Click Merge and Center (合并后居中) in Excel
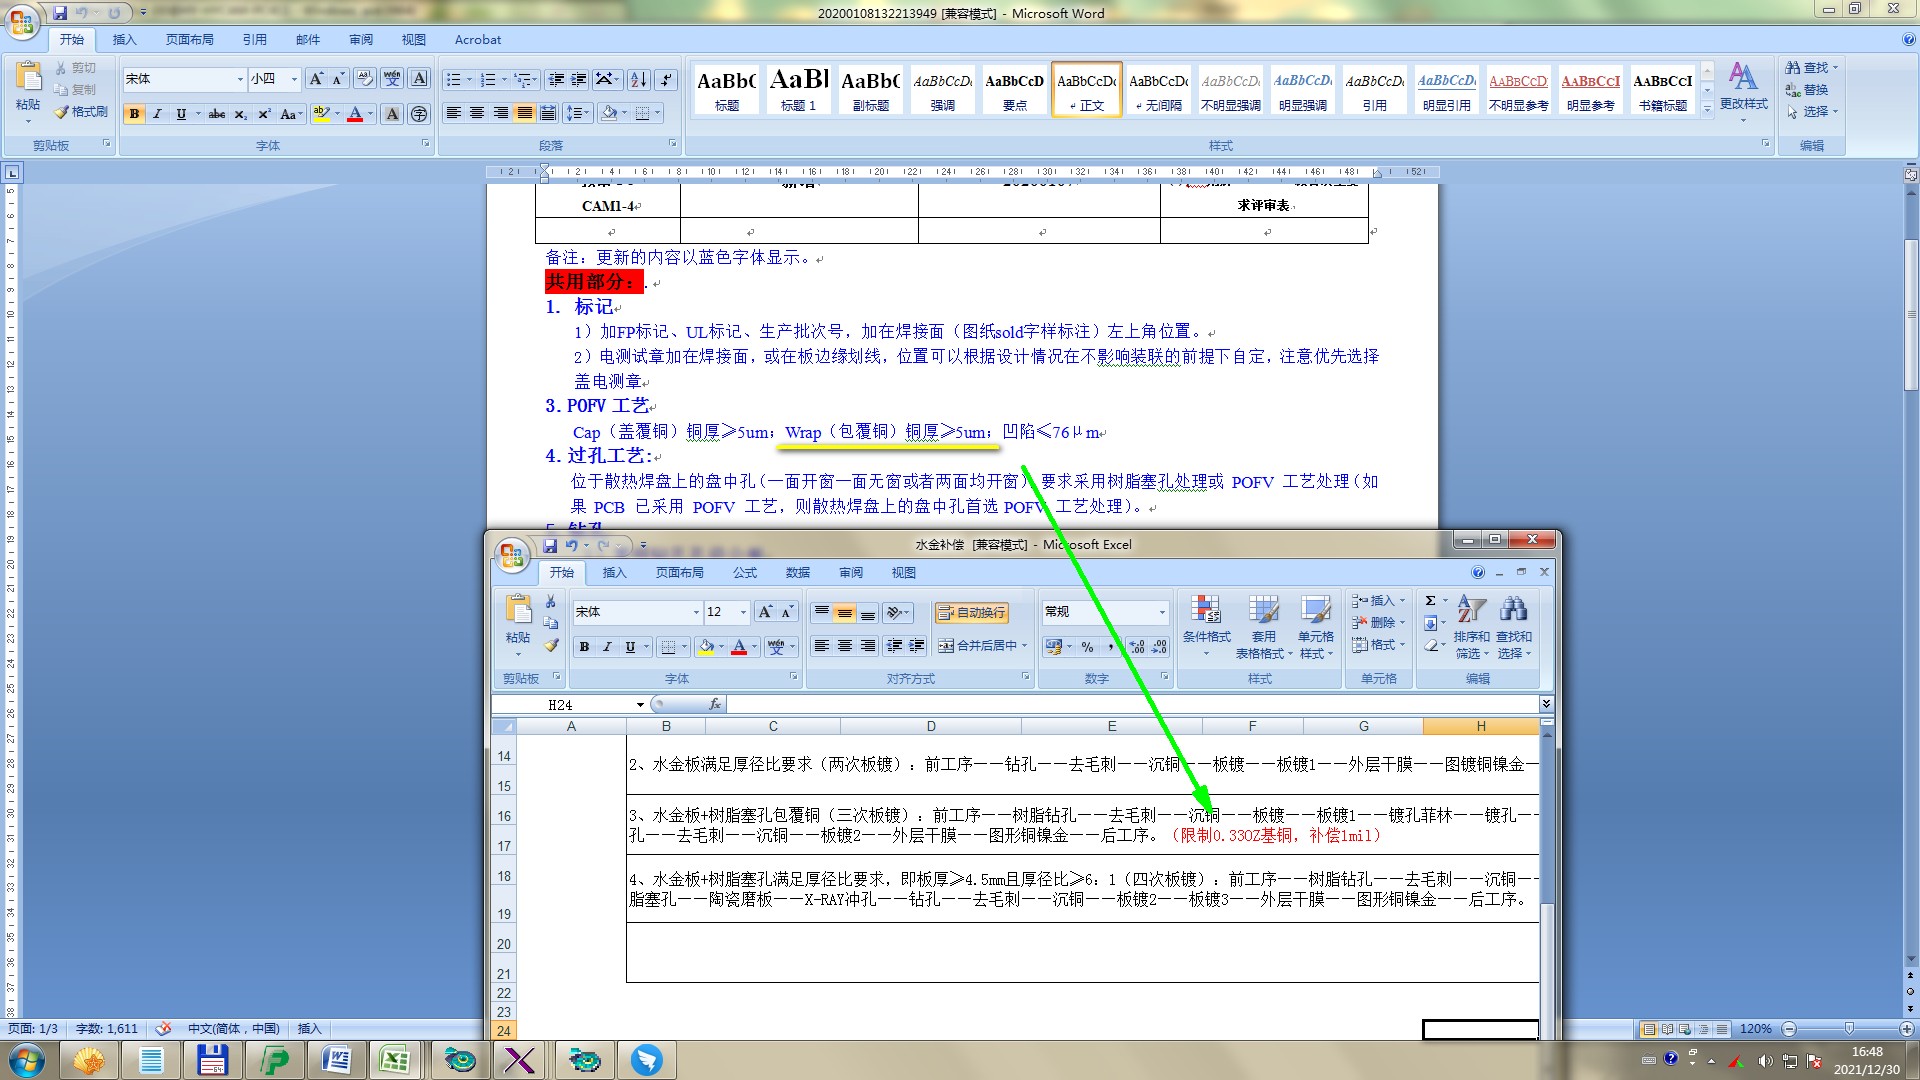1920x1080 pixels. 978,646
